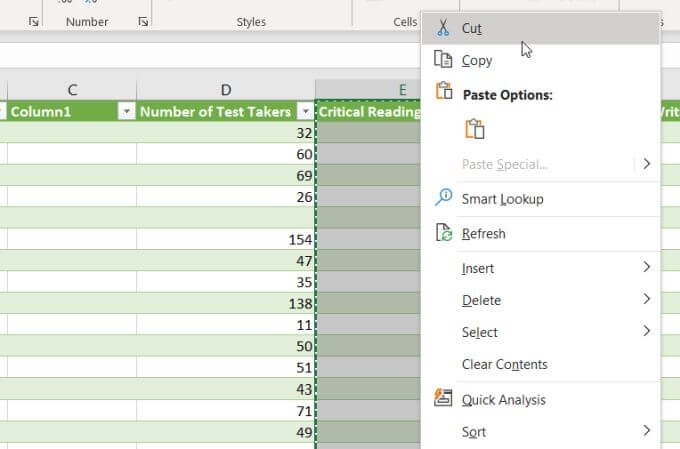Click the Cut scissors icon
The image size is (680, 449).
pyautogui.click(x=444, y=29)
